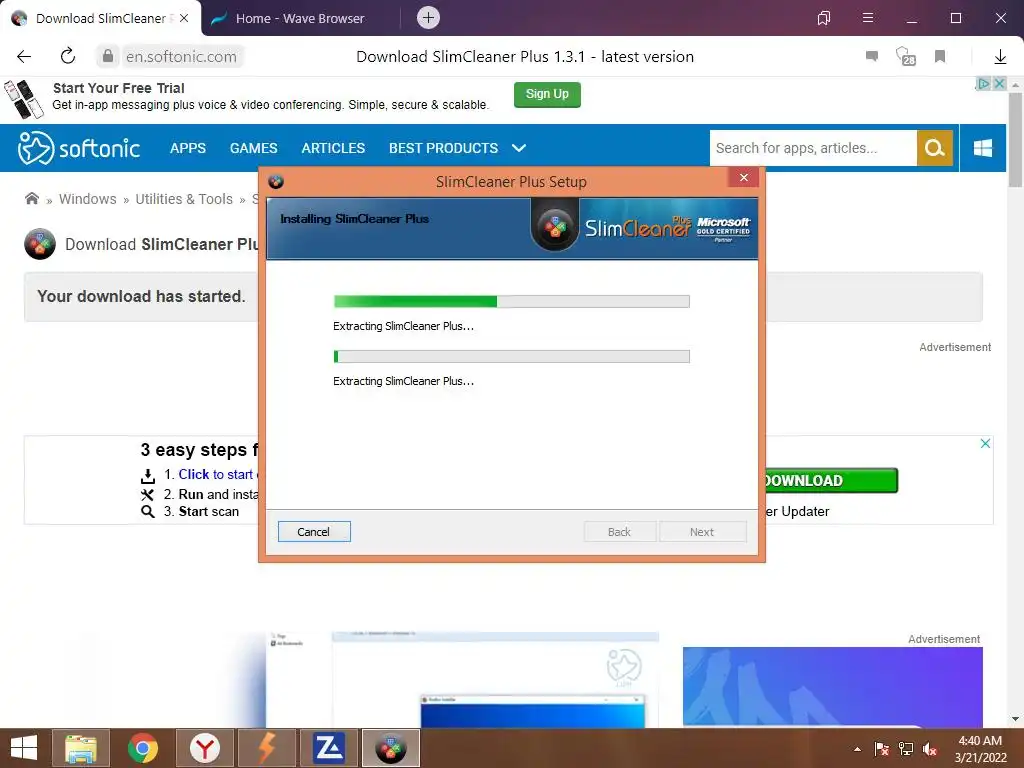This screenshot has width=1024, height=768.
Task: Click the chat bubble icon in address bar
Action: 872,56
